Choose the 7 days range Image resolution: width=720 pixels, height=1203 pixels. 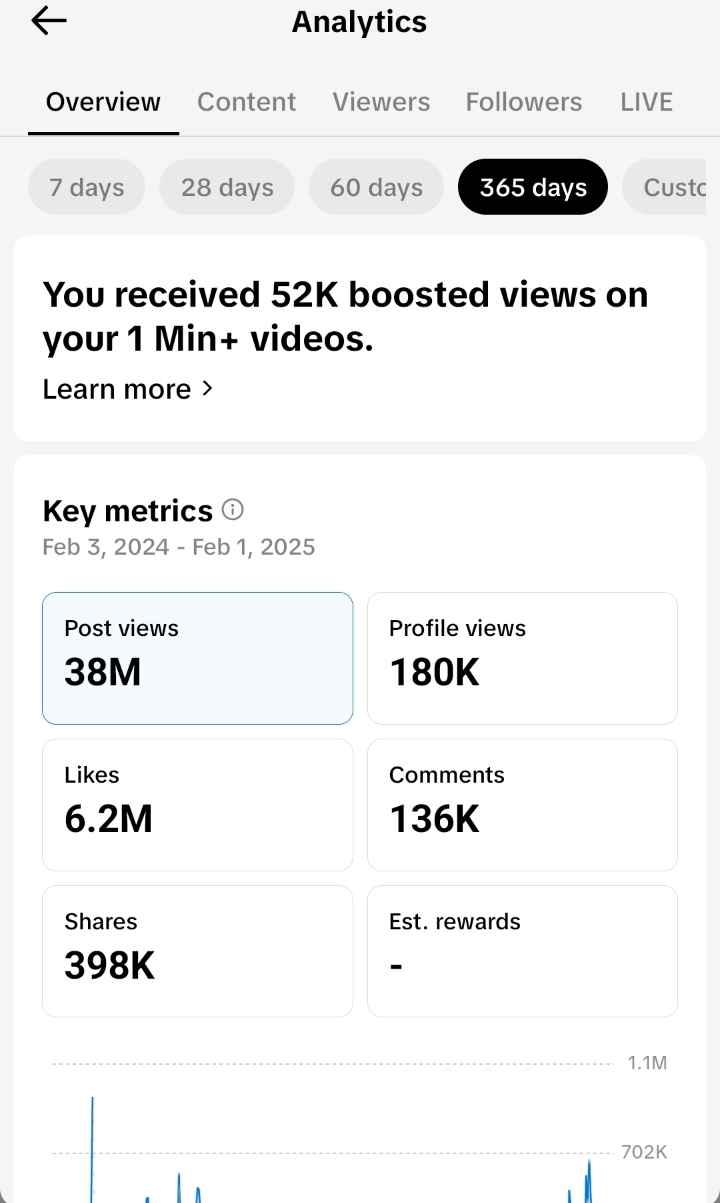point(87,187)
